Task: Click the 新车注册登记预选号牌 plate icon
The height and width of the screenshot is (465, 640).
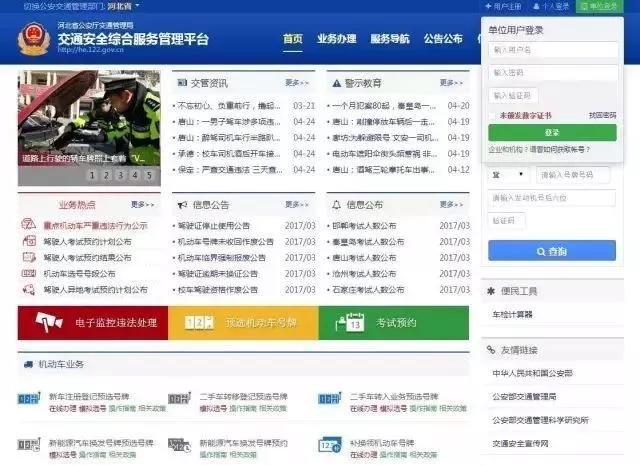Action: pos(29,398)
